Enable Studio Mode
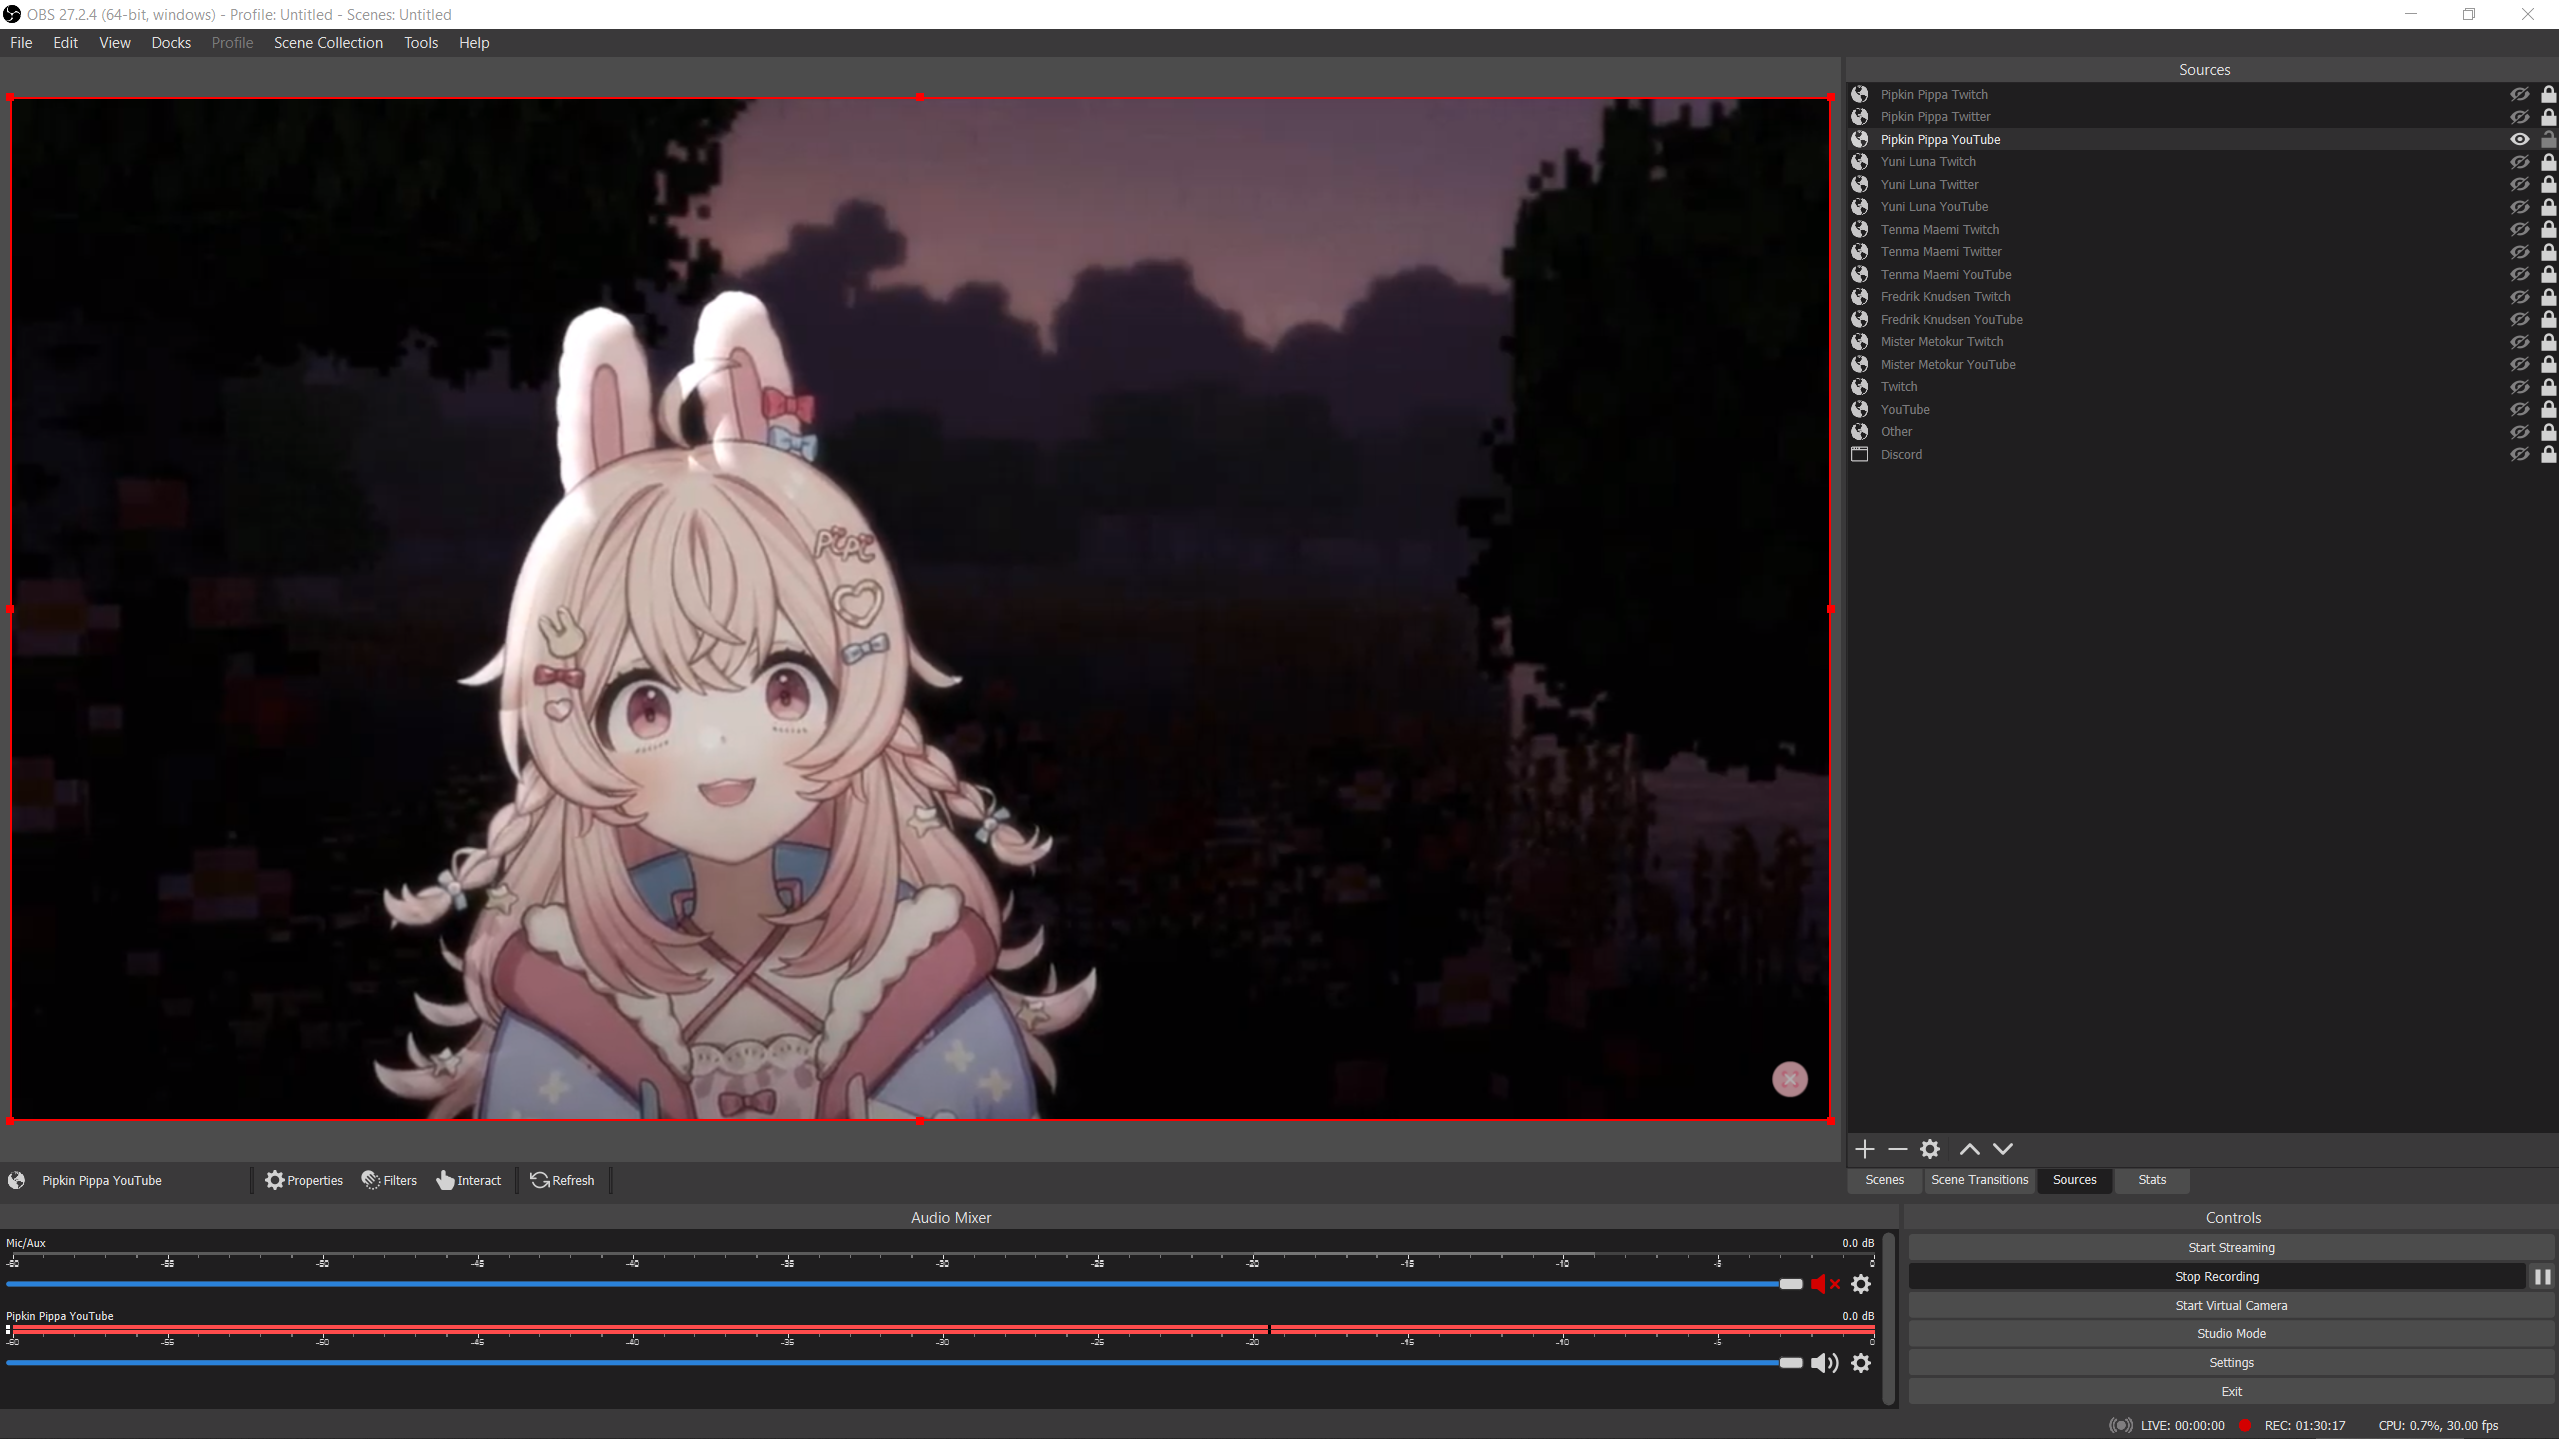The height and width of the screenshot is (1439, 2559). pos(2231,1334)
